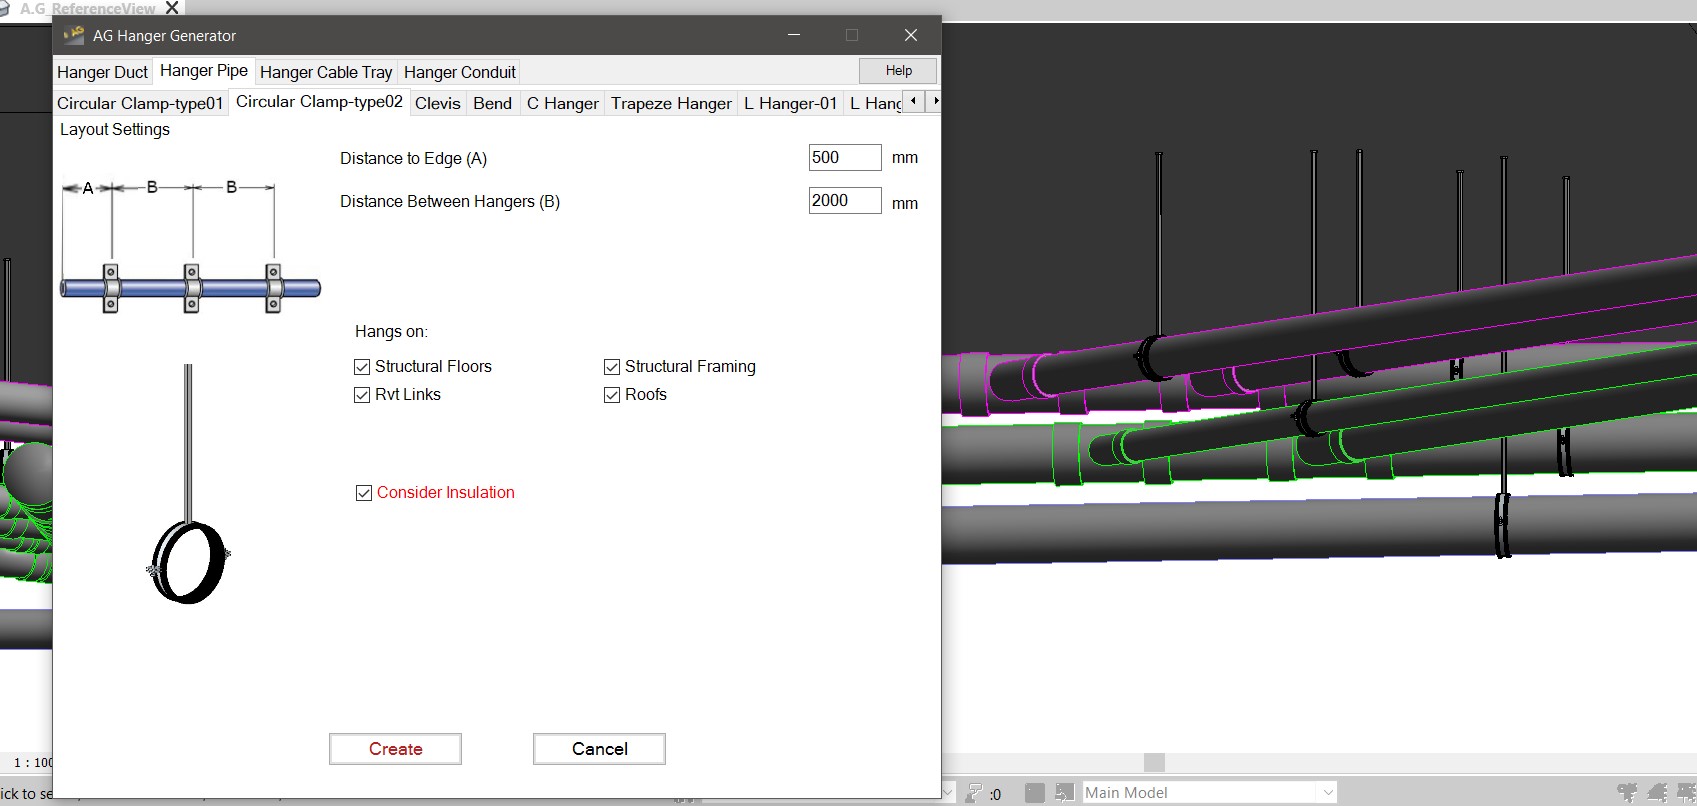Screen dimensions: 1697x806
Task: Select the L Hanger-01 subtab
Action: [x=790, y=103]
